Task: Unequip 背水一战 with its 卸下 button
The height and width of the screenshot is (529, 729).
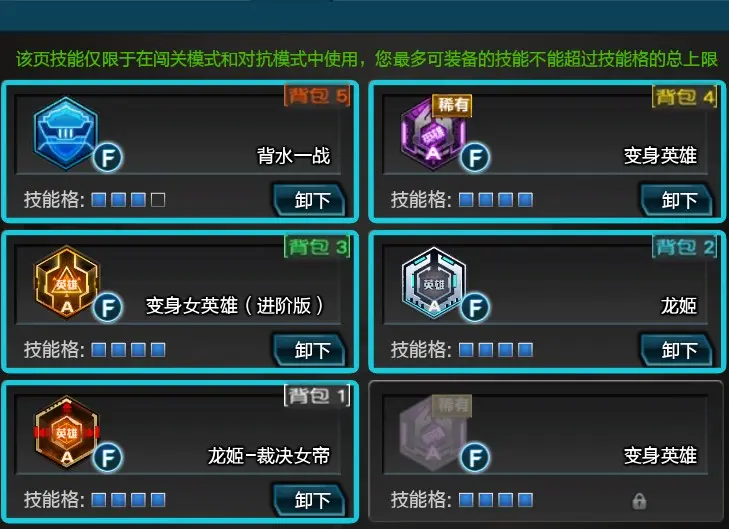Action: pyautogui.click(x=309, y=200)
